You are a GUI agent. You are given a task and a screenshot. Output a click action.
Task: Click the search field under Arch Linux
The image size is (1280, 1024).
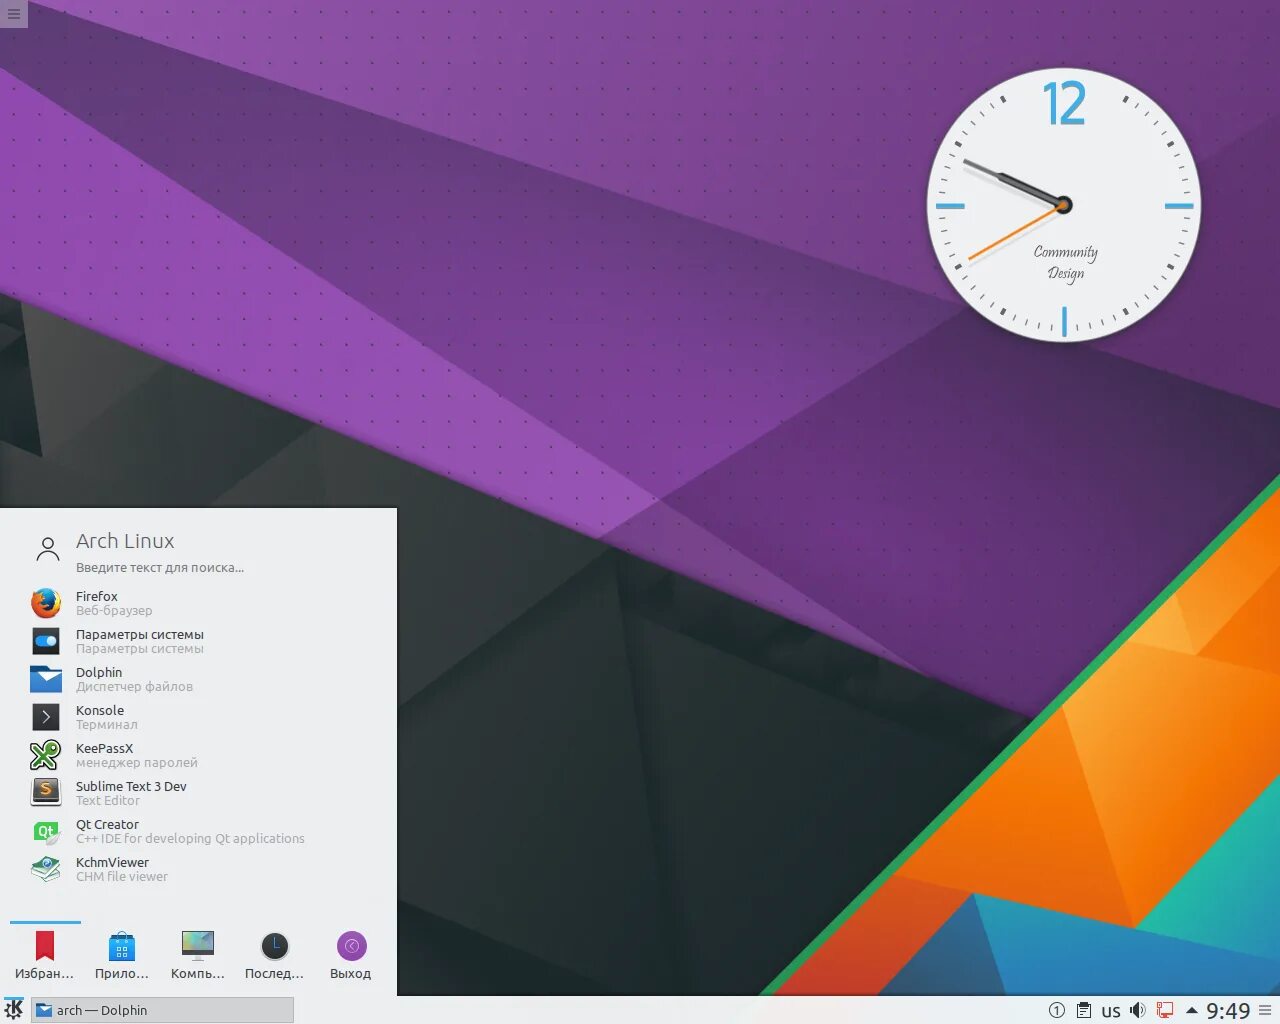(x=160, y=568)
